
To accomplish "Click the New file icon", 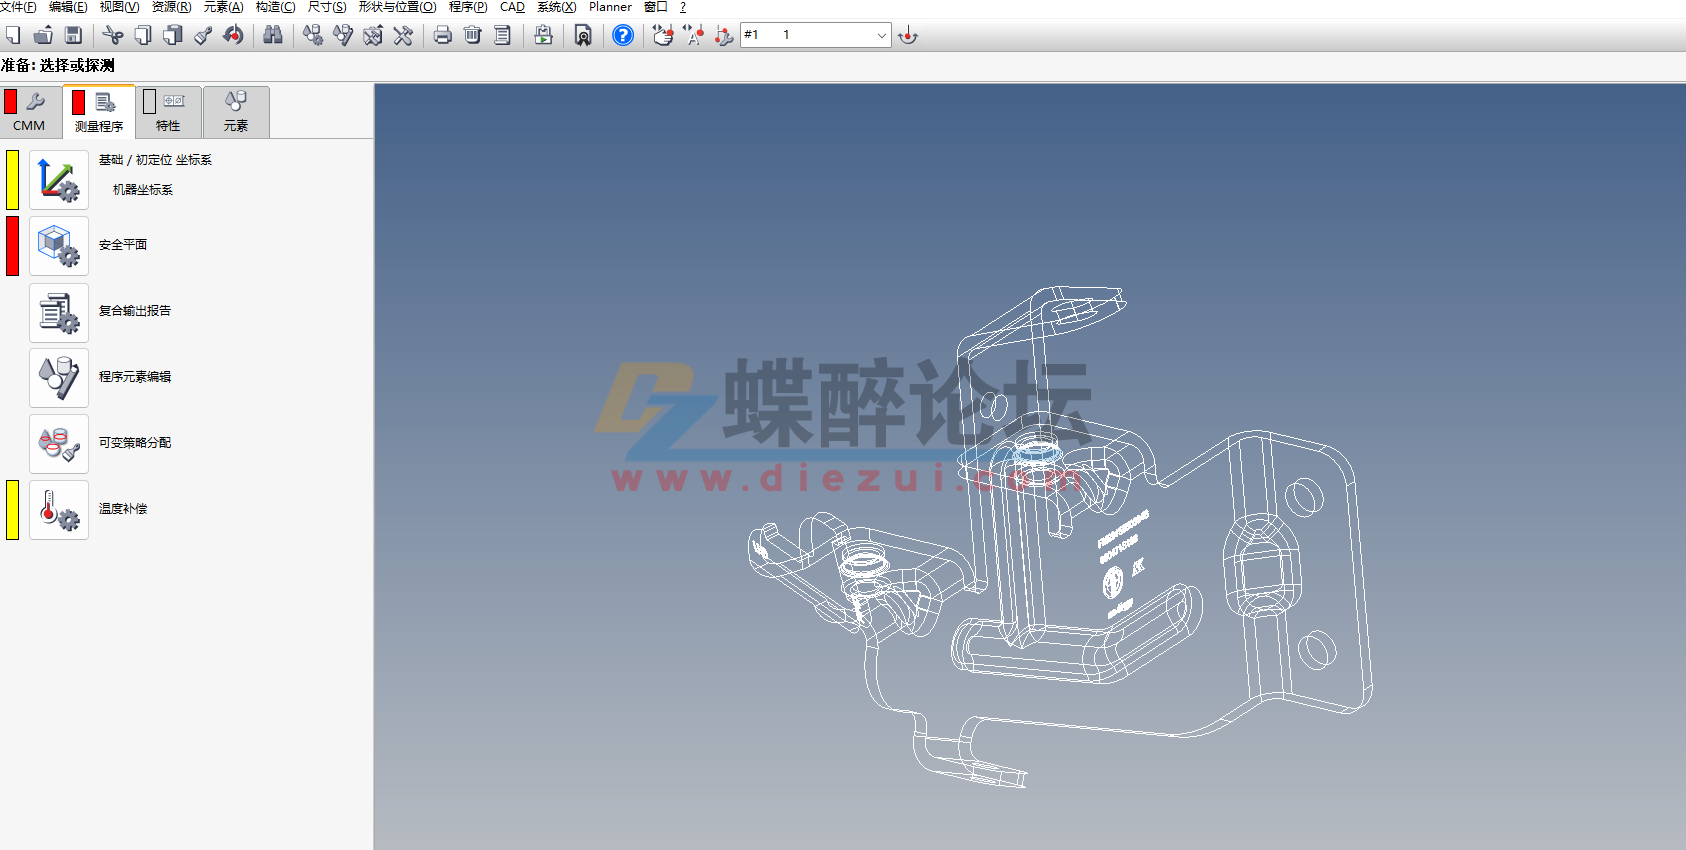I will coord(13,36).
